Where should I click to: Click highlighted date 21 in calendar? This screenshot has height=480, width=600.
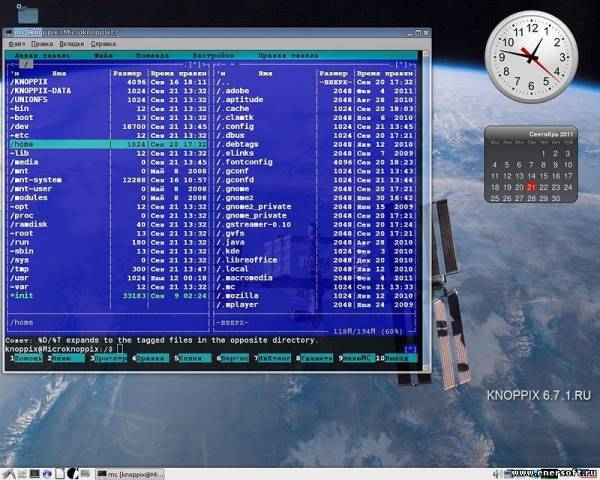(531, 187)
